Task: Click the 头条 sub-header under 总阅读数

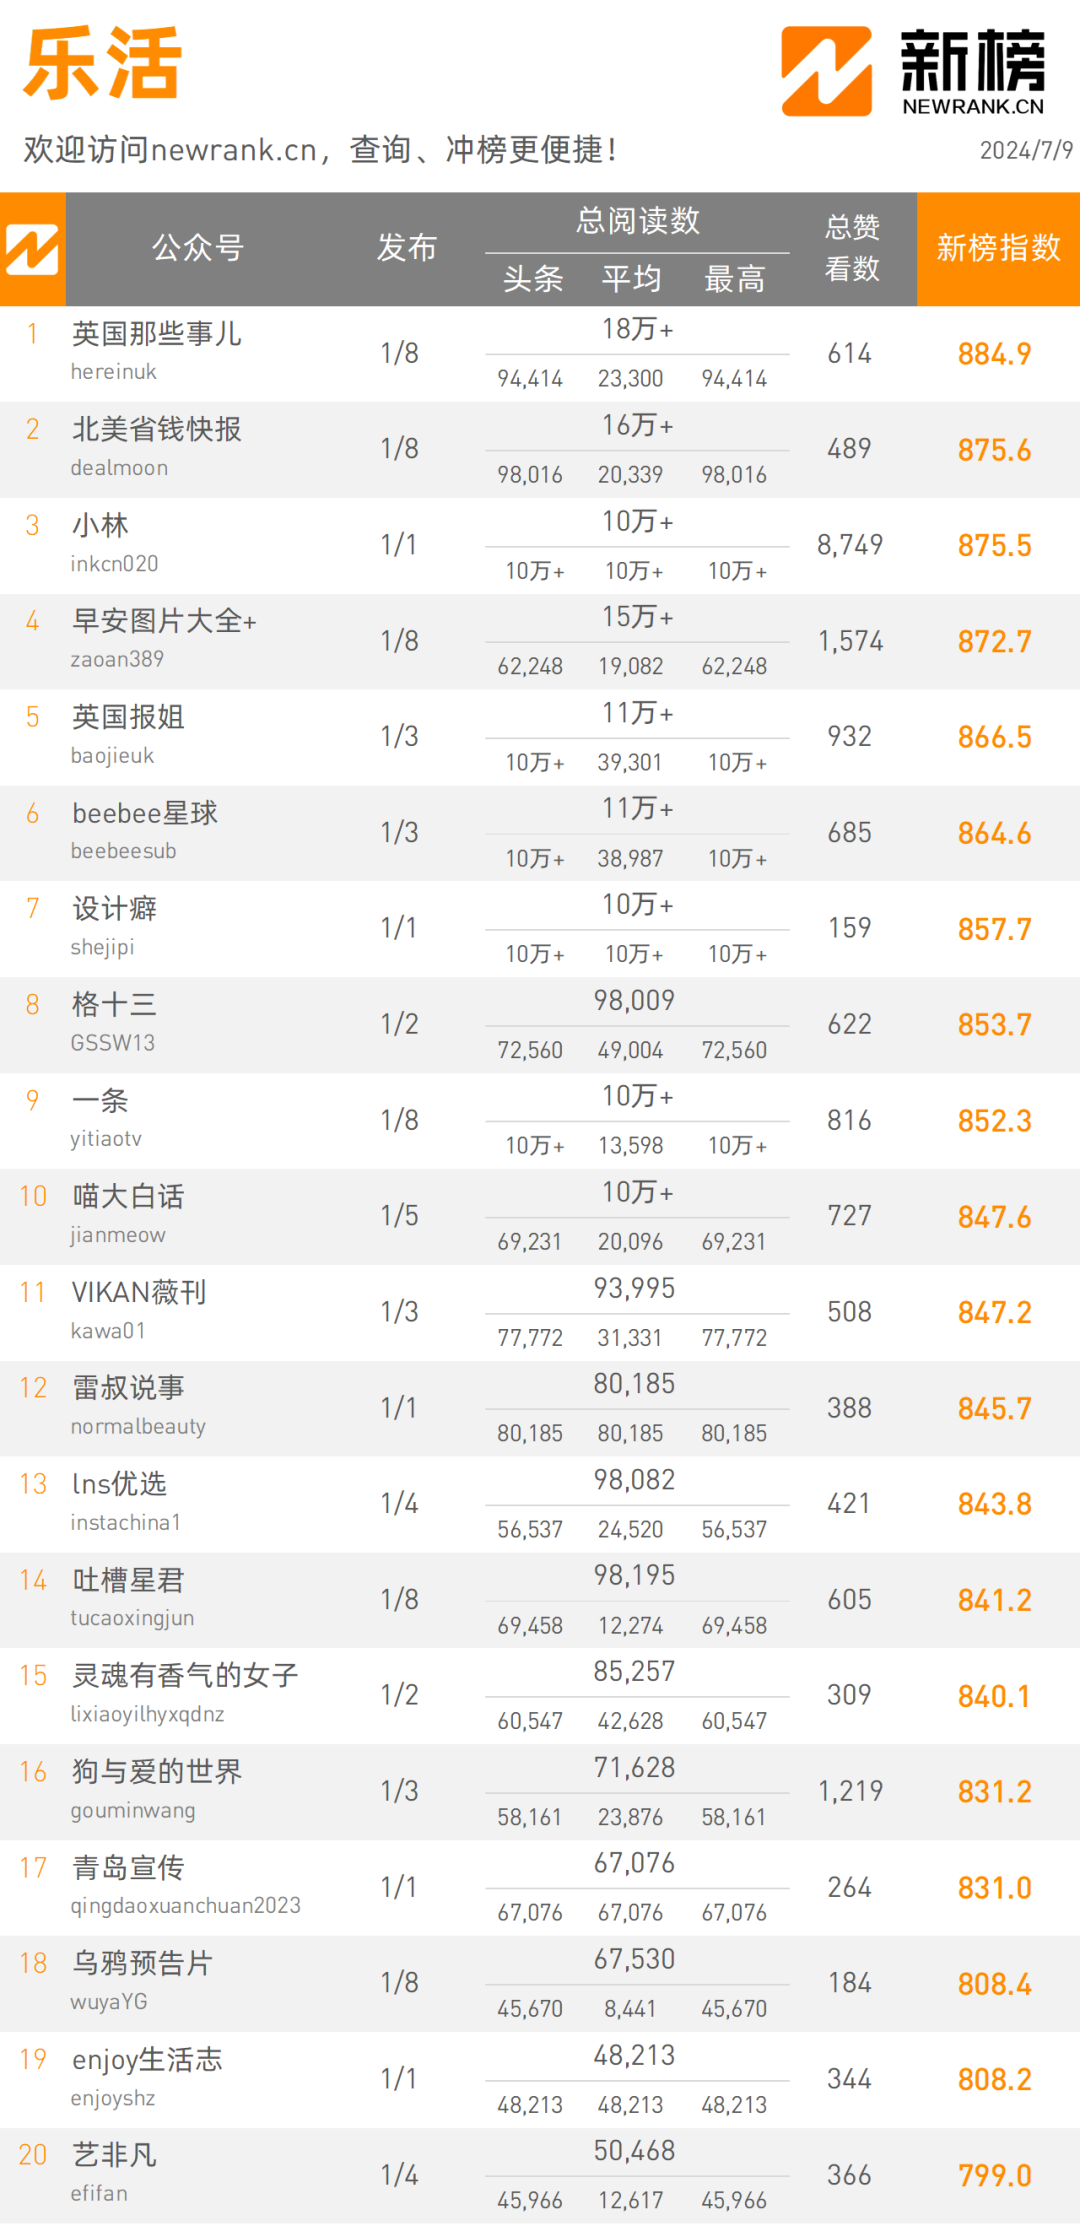Action: coord(533,278)
